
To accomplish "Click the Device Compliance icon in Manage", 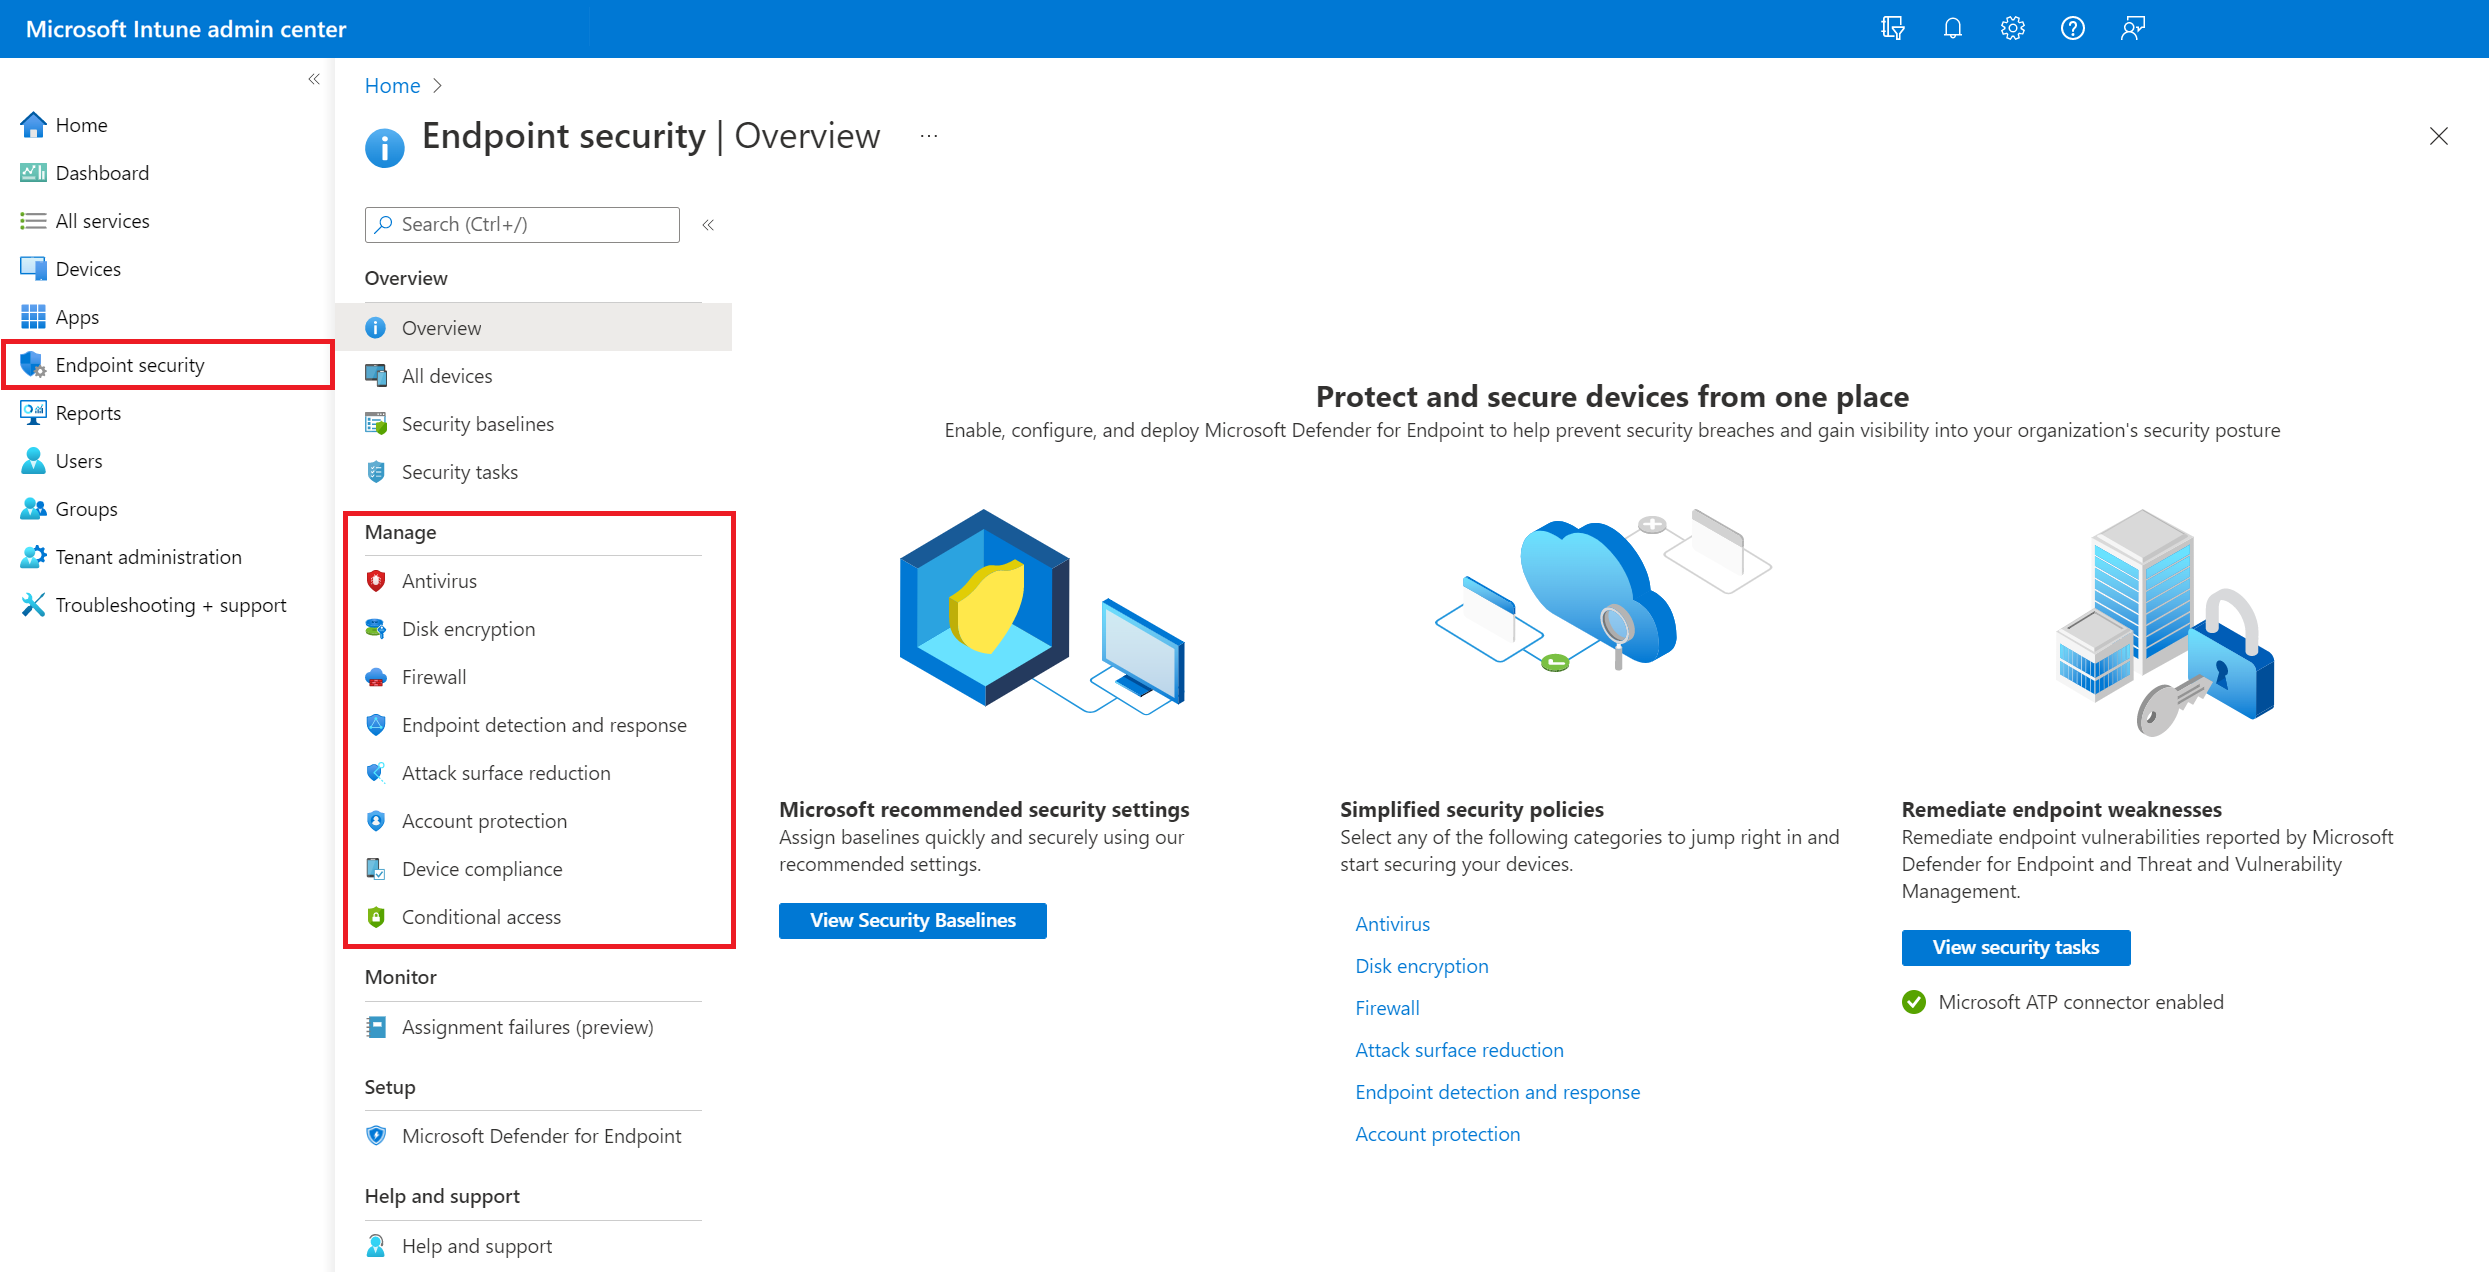I will (378, 866).
